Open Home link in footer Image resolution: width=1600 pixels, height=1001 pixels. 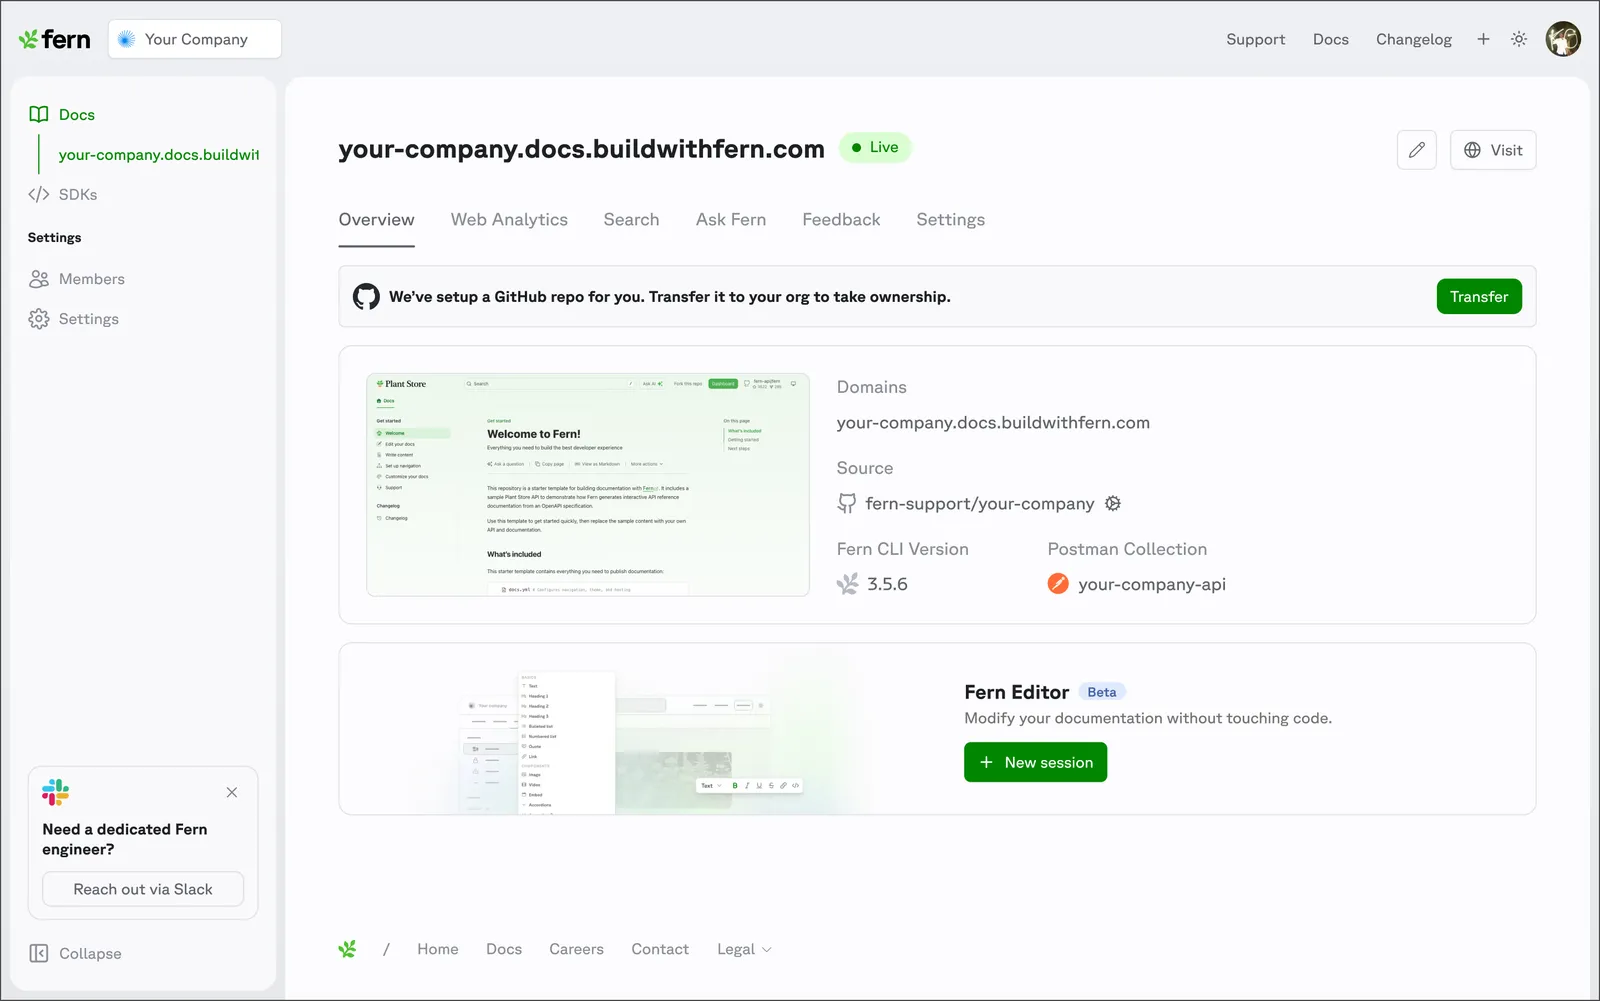438,949
